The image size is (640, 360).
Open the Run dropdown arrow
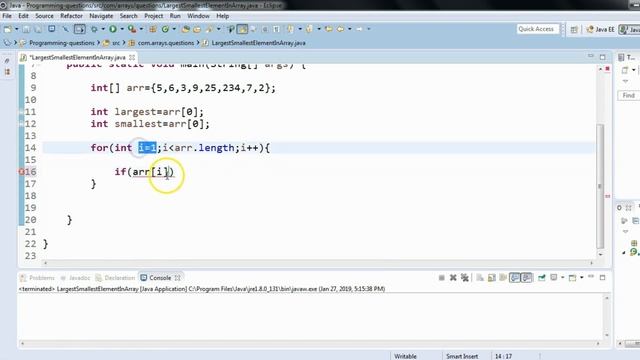(122, 29)
